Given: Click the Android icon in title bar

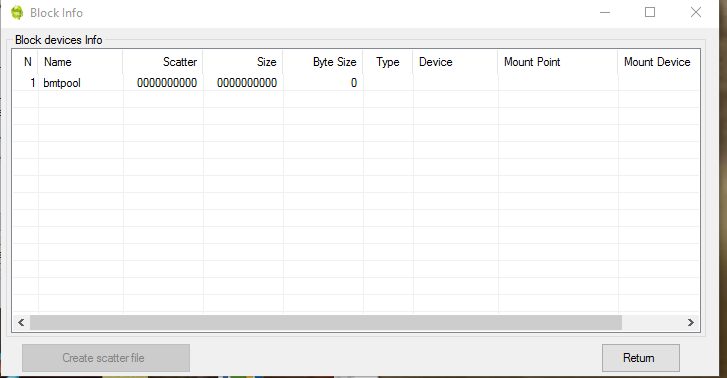Looking at the screenshot, I should point(17,13).
